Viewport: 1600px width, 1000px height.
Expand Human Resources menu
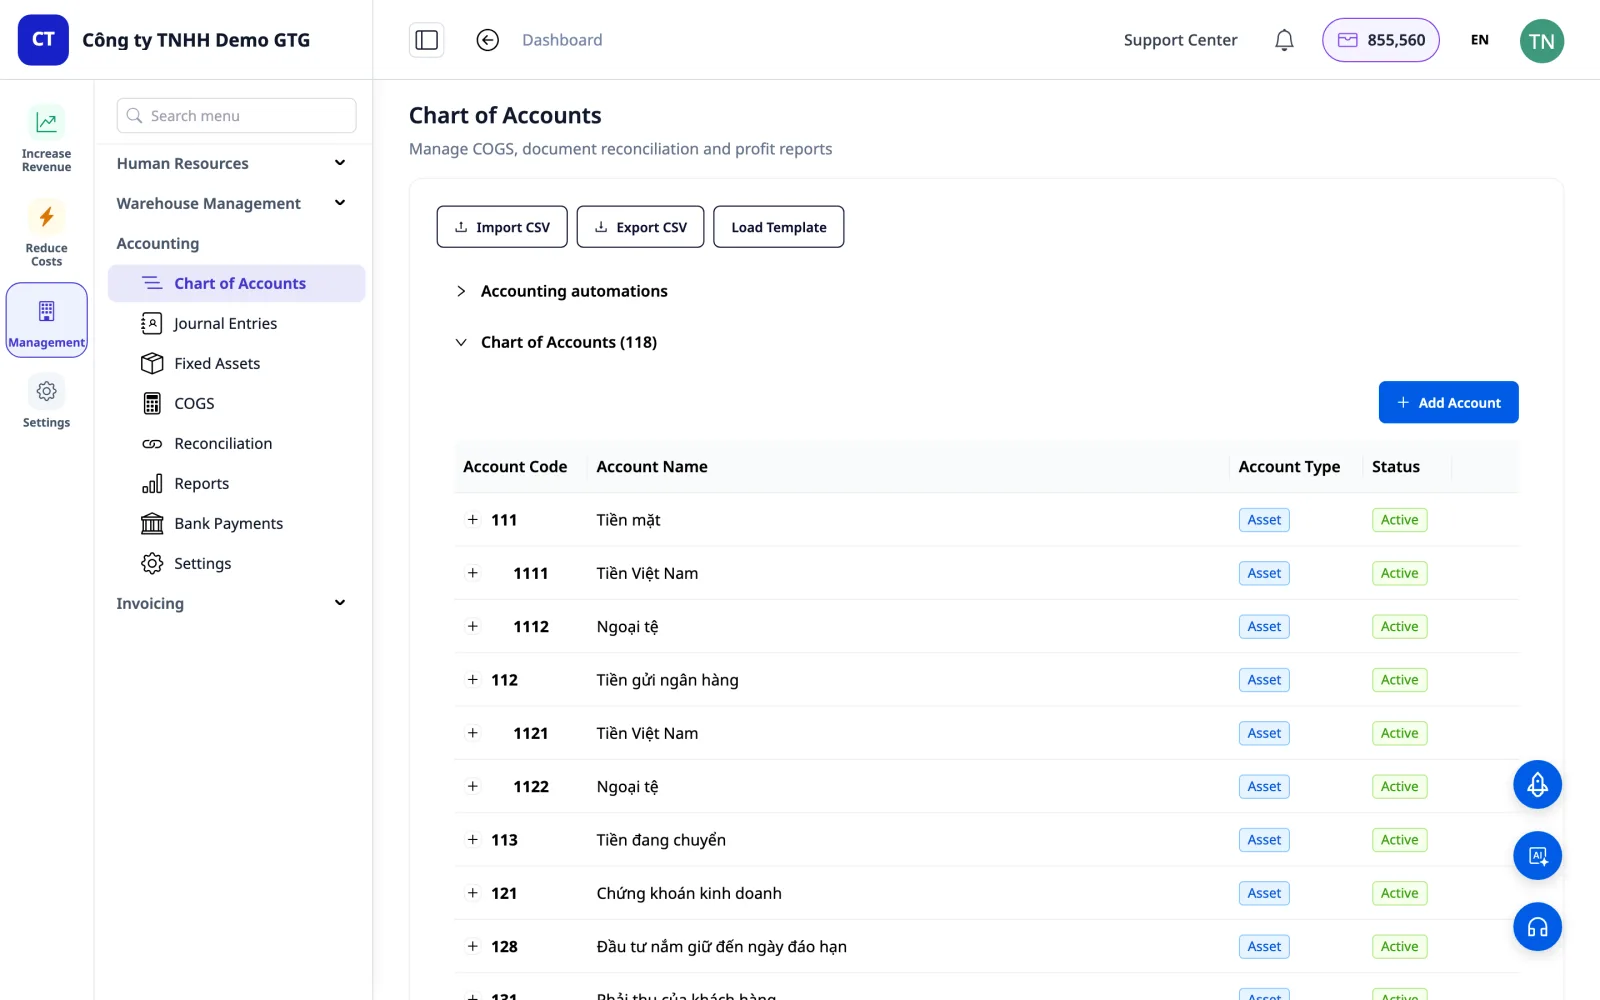pyautogui.click(x=231, y=163)
